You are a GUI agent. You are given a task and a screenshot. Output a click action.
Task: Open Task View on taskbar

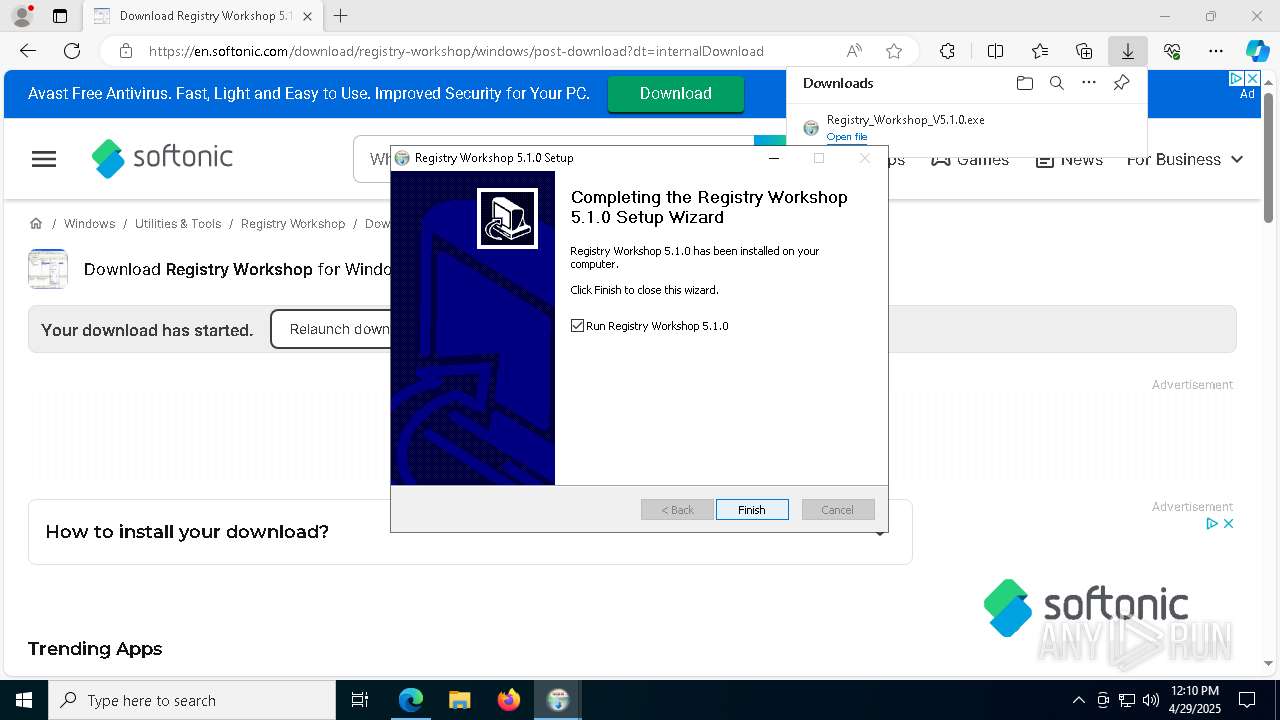click(x=360, y=700)
